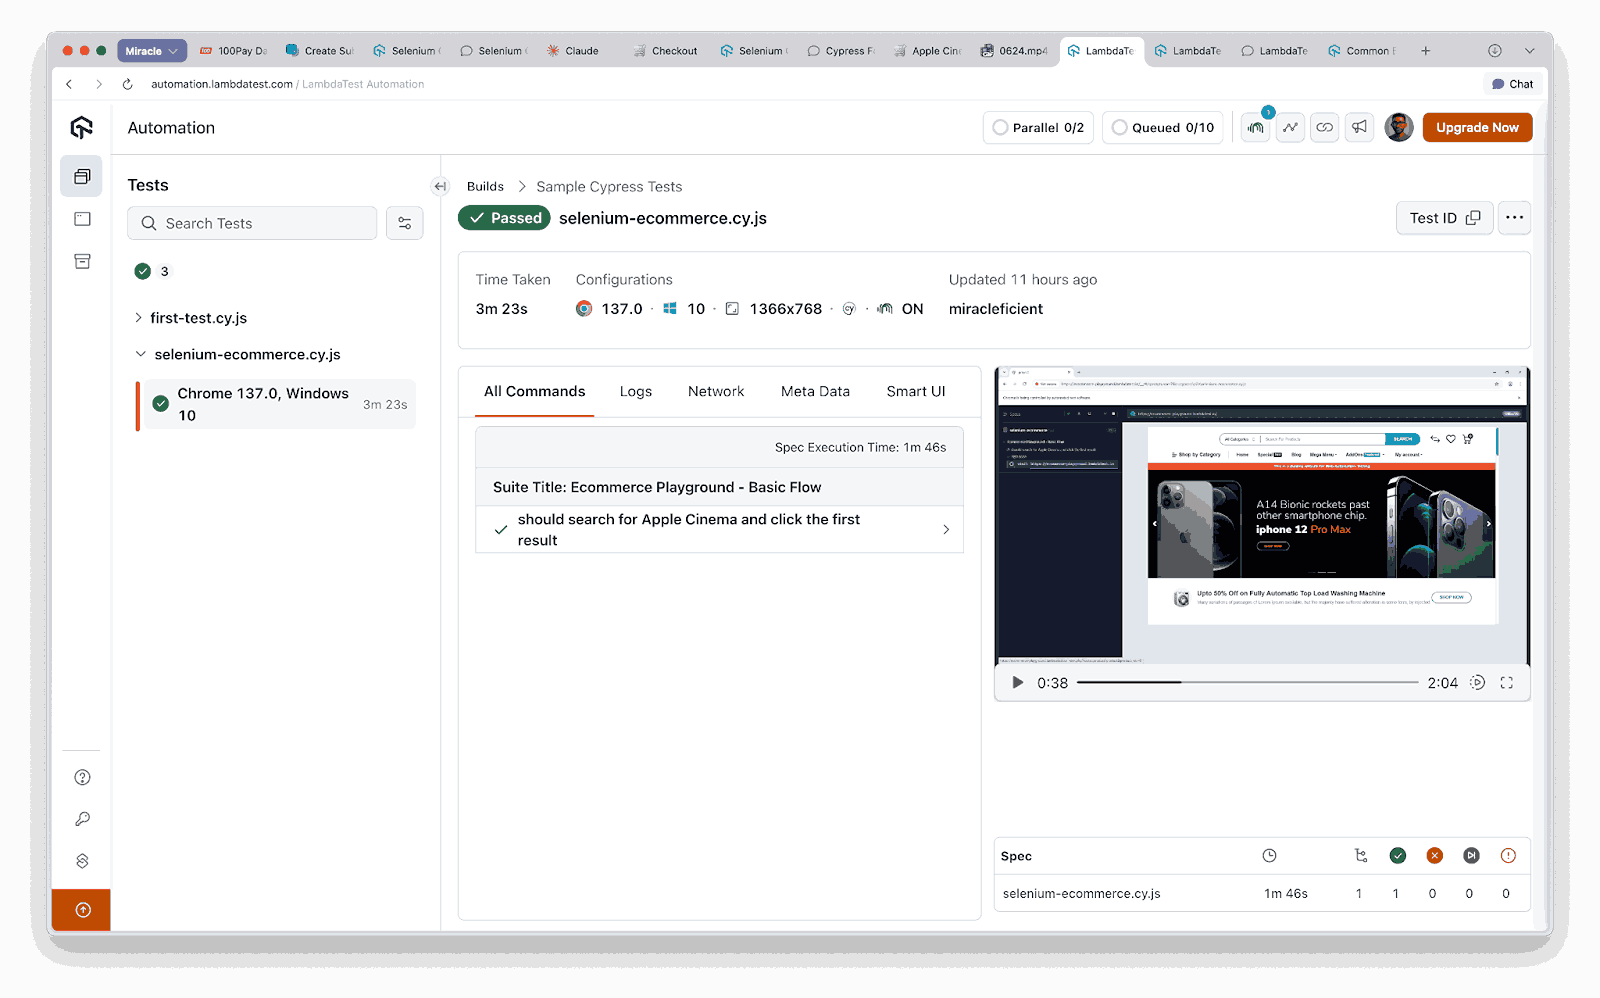
Task: Toggle the passed tests filter chip showing 3
Action: tap(152, 270)
